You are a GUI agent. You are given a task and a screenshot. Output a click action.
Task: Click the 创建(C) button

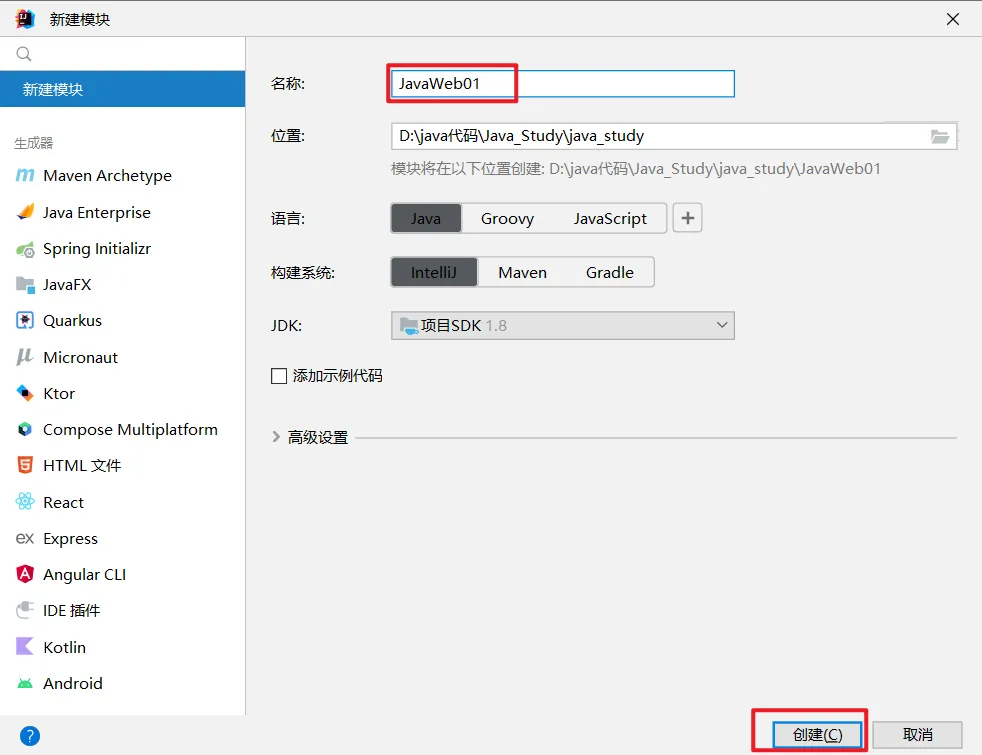coord(817,734)
